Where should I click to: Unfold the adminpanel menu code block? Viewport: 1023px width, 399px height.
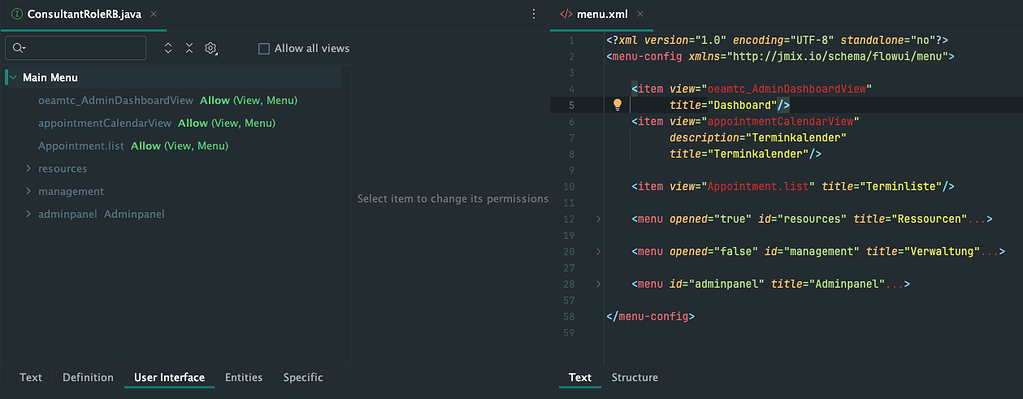(598, 284)
